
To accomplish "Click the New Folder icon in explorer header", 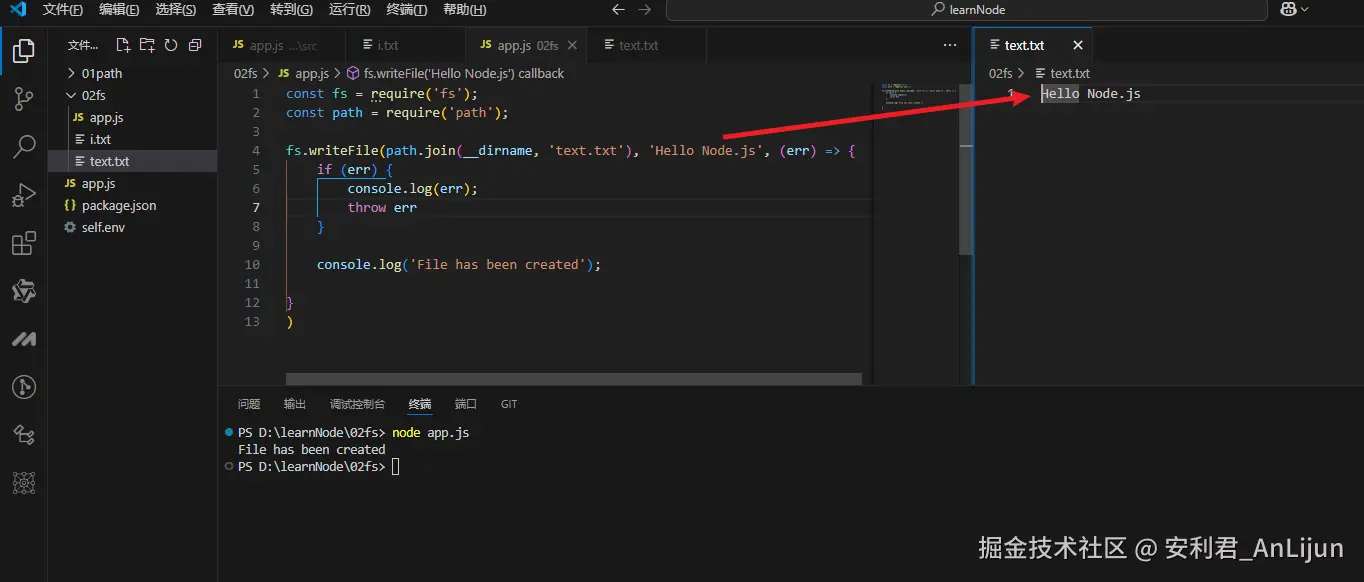I will click(x=147, y=45).
